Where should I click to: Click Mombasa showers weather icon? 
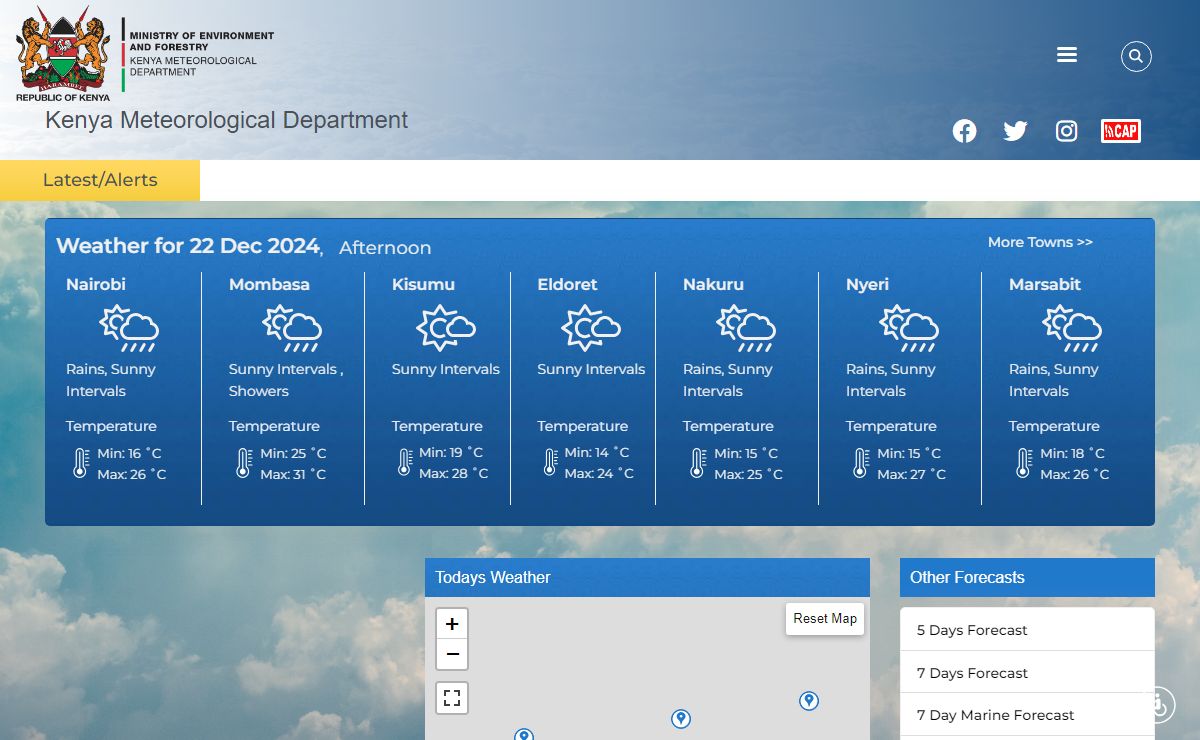click(x=292, y=328)
